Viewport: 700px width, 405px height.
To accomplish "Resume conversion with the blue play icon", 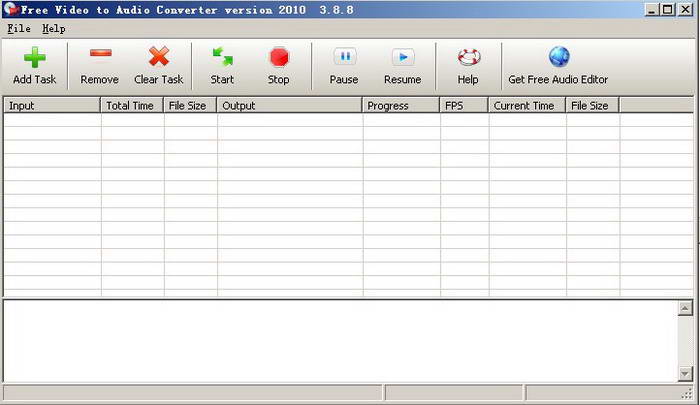I will tap(403, 57).
